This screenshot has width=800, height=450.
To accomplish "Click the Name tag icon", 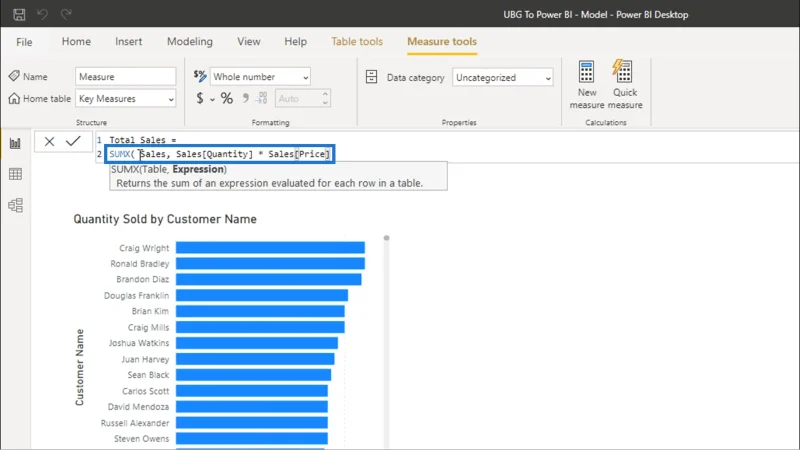I will [14, 76].
